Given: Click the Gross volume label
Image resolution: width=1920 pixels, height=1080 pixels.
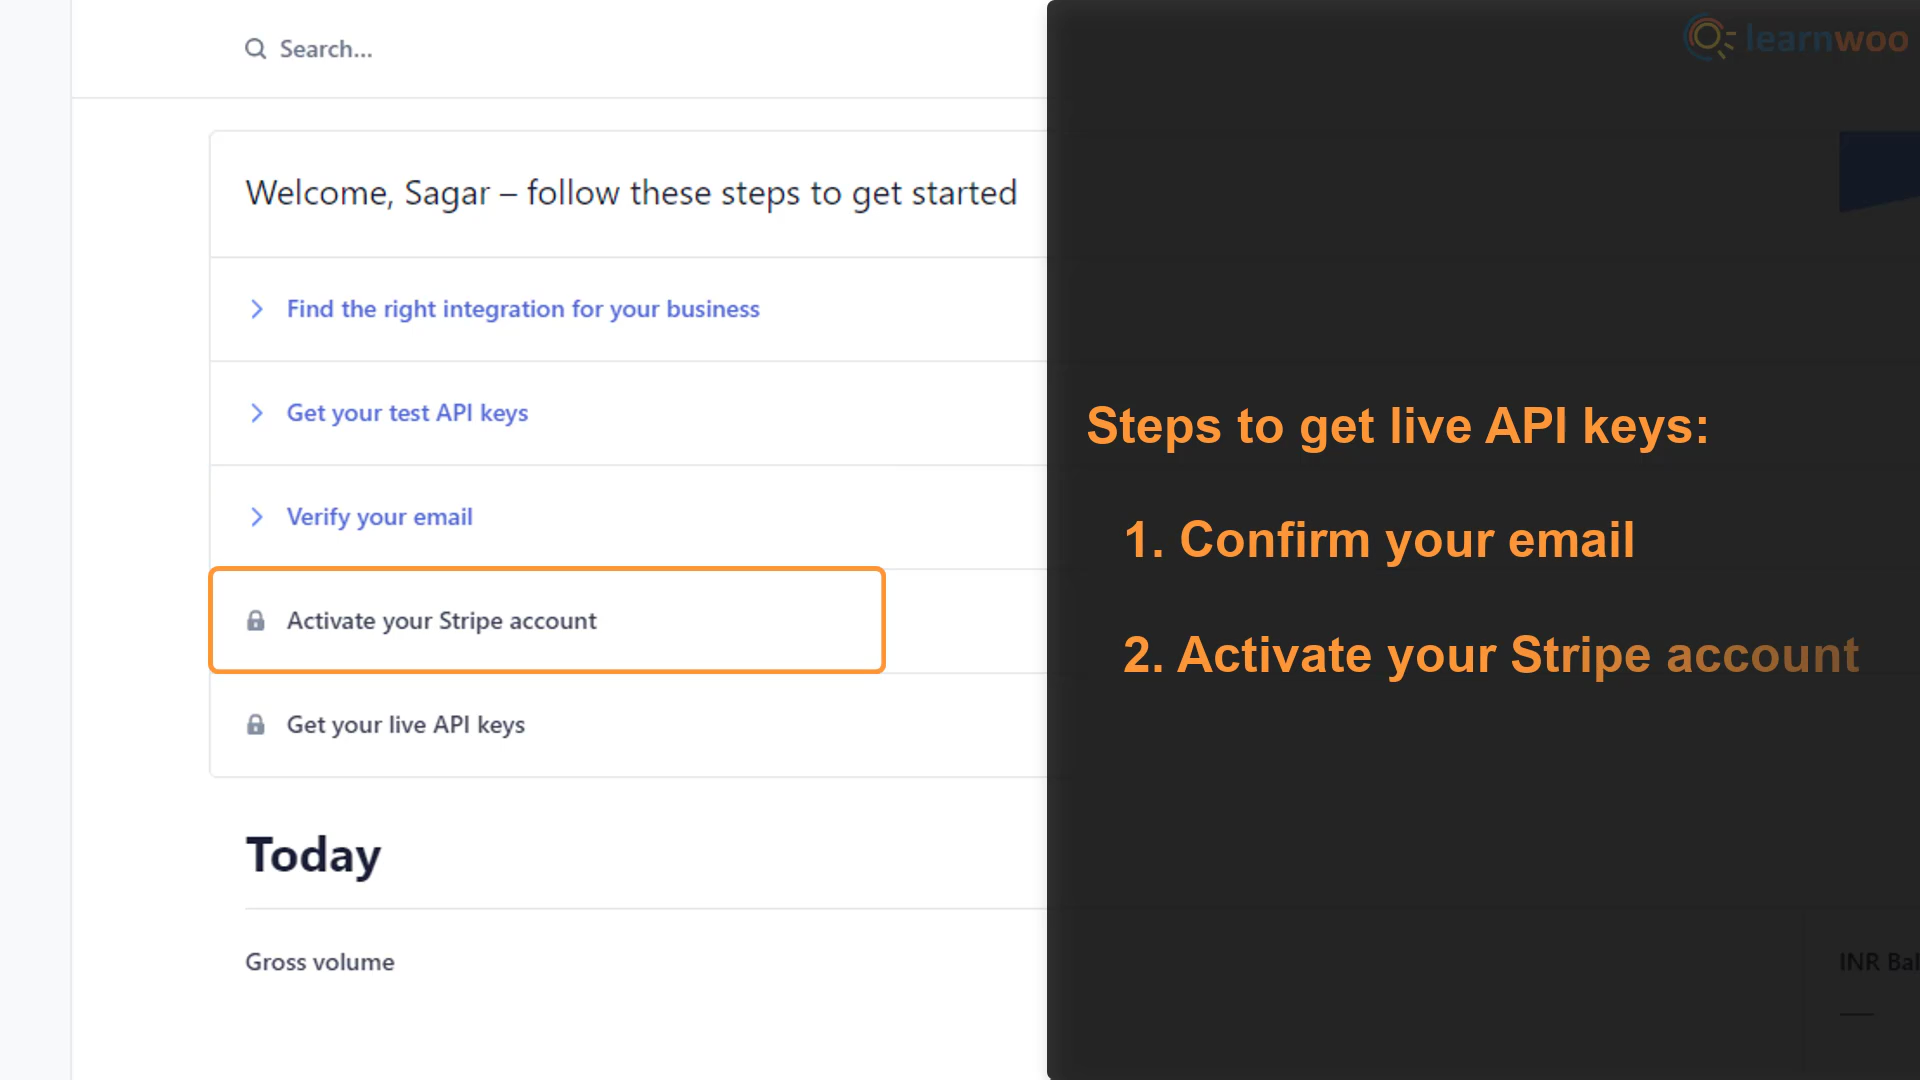Looking at the screenshot, I should (320, 962).
